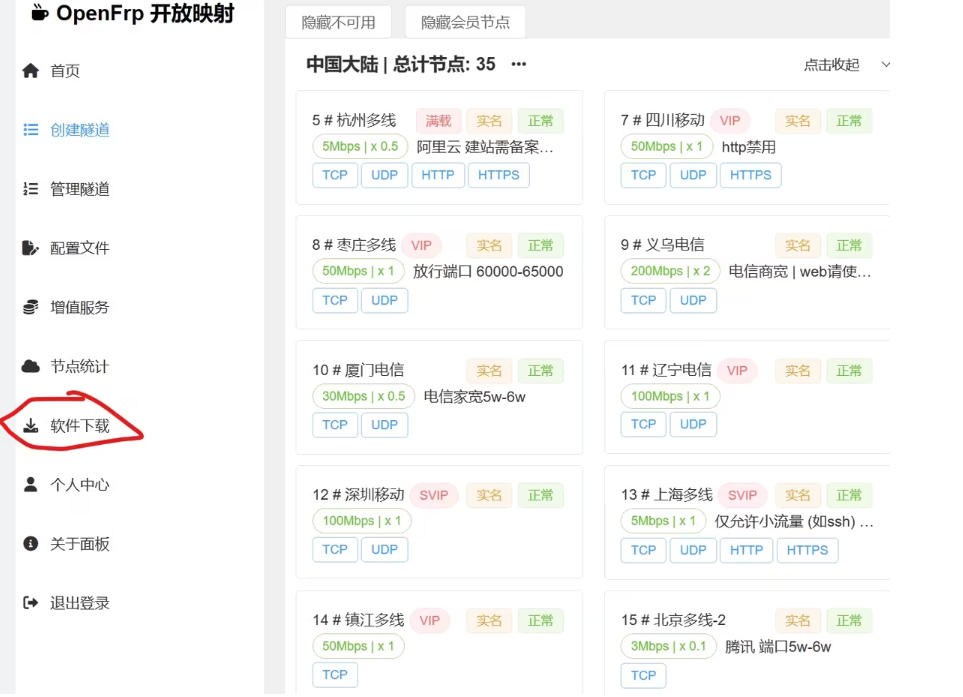
Task: Click the SVIP badge on 深圳移动
Action: [434, 496]
